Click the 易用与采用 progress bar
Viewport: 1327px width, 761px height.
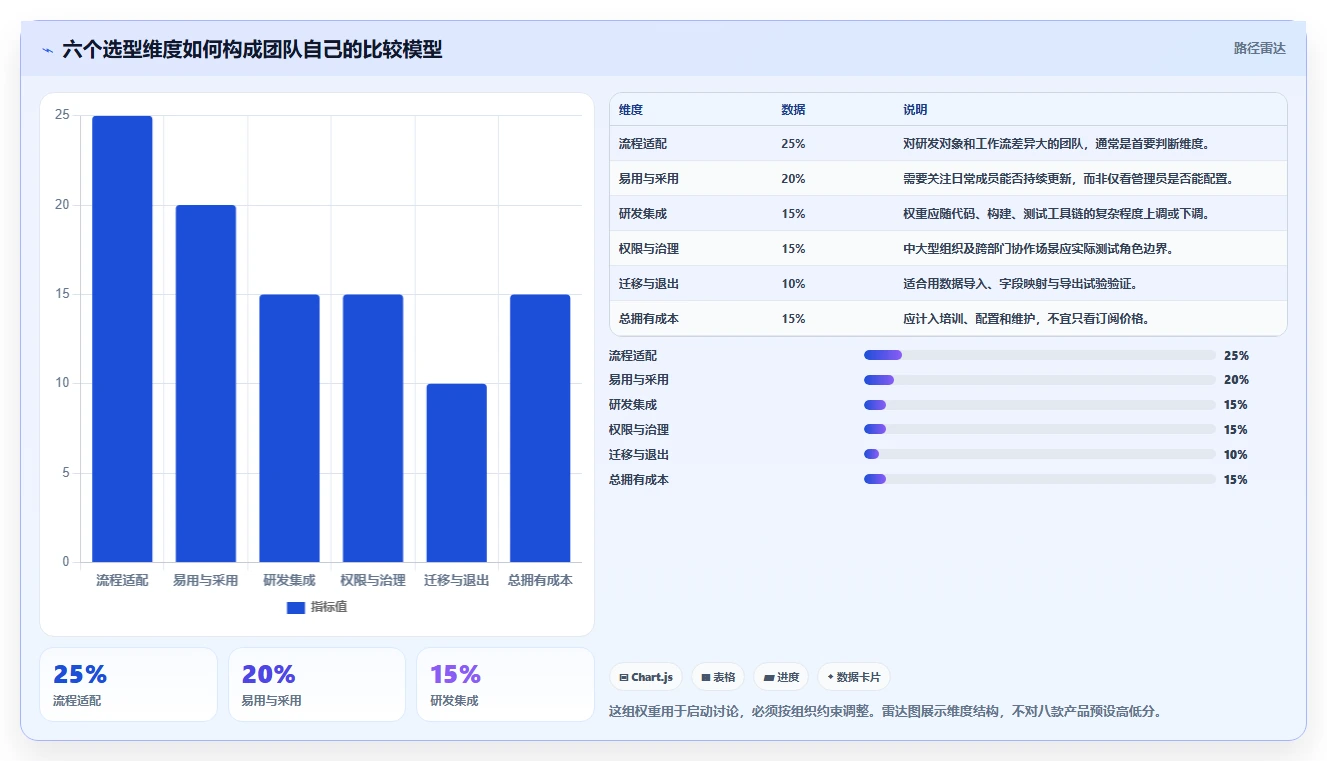coord(1040,380)
